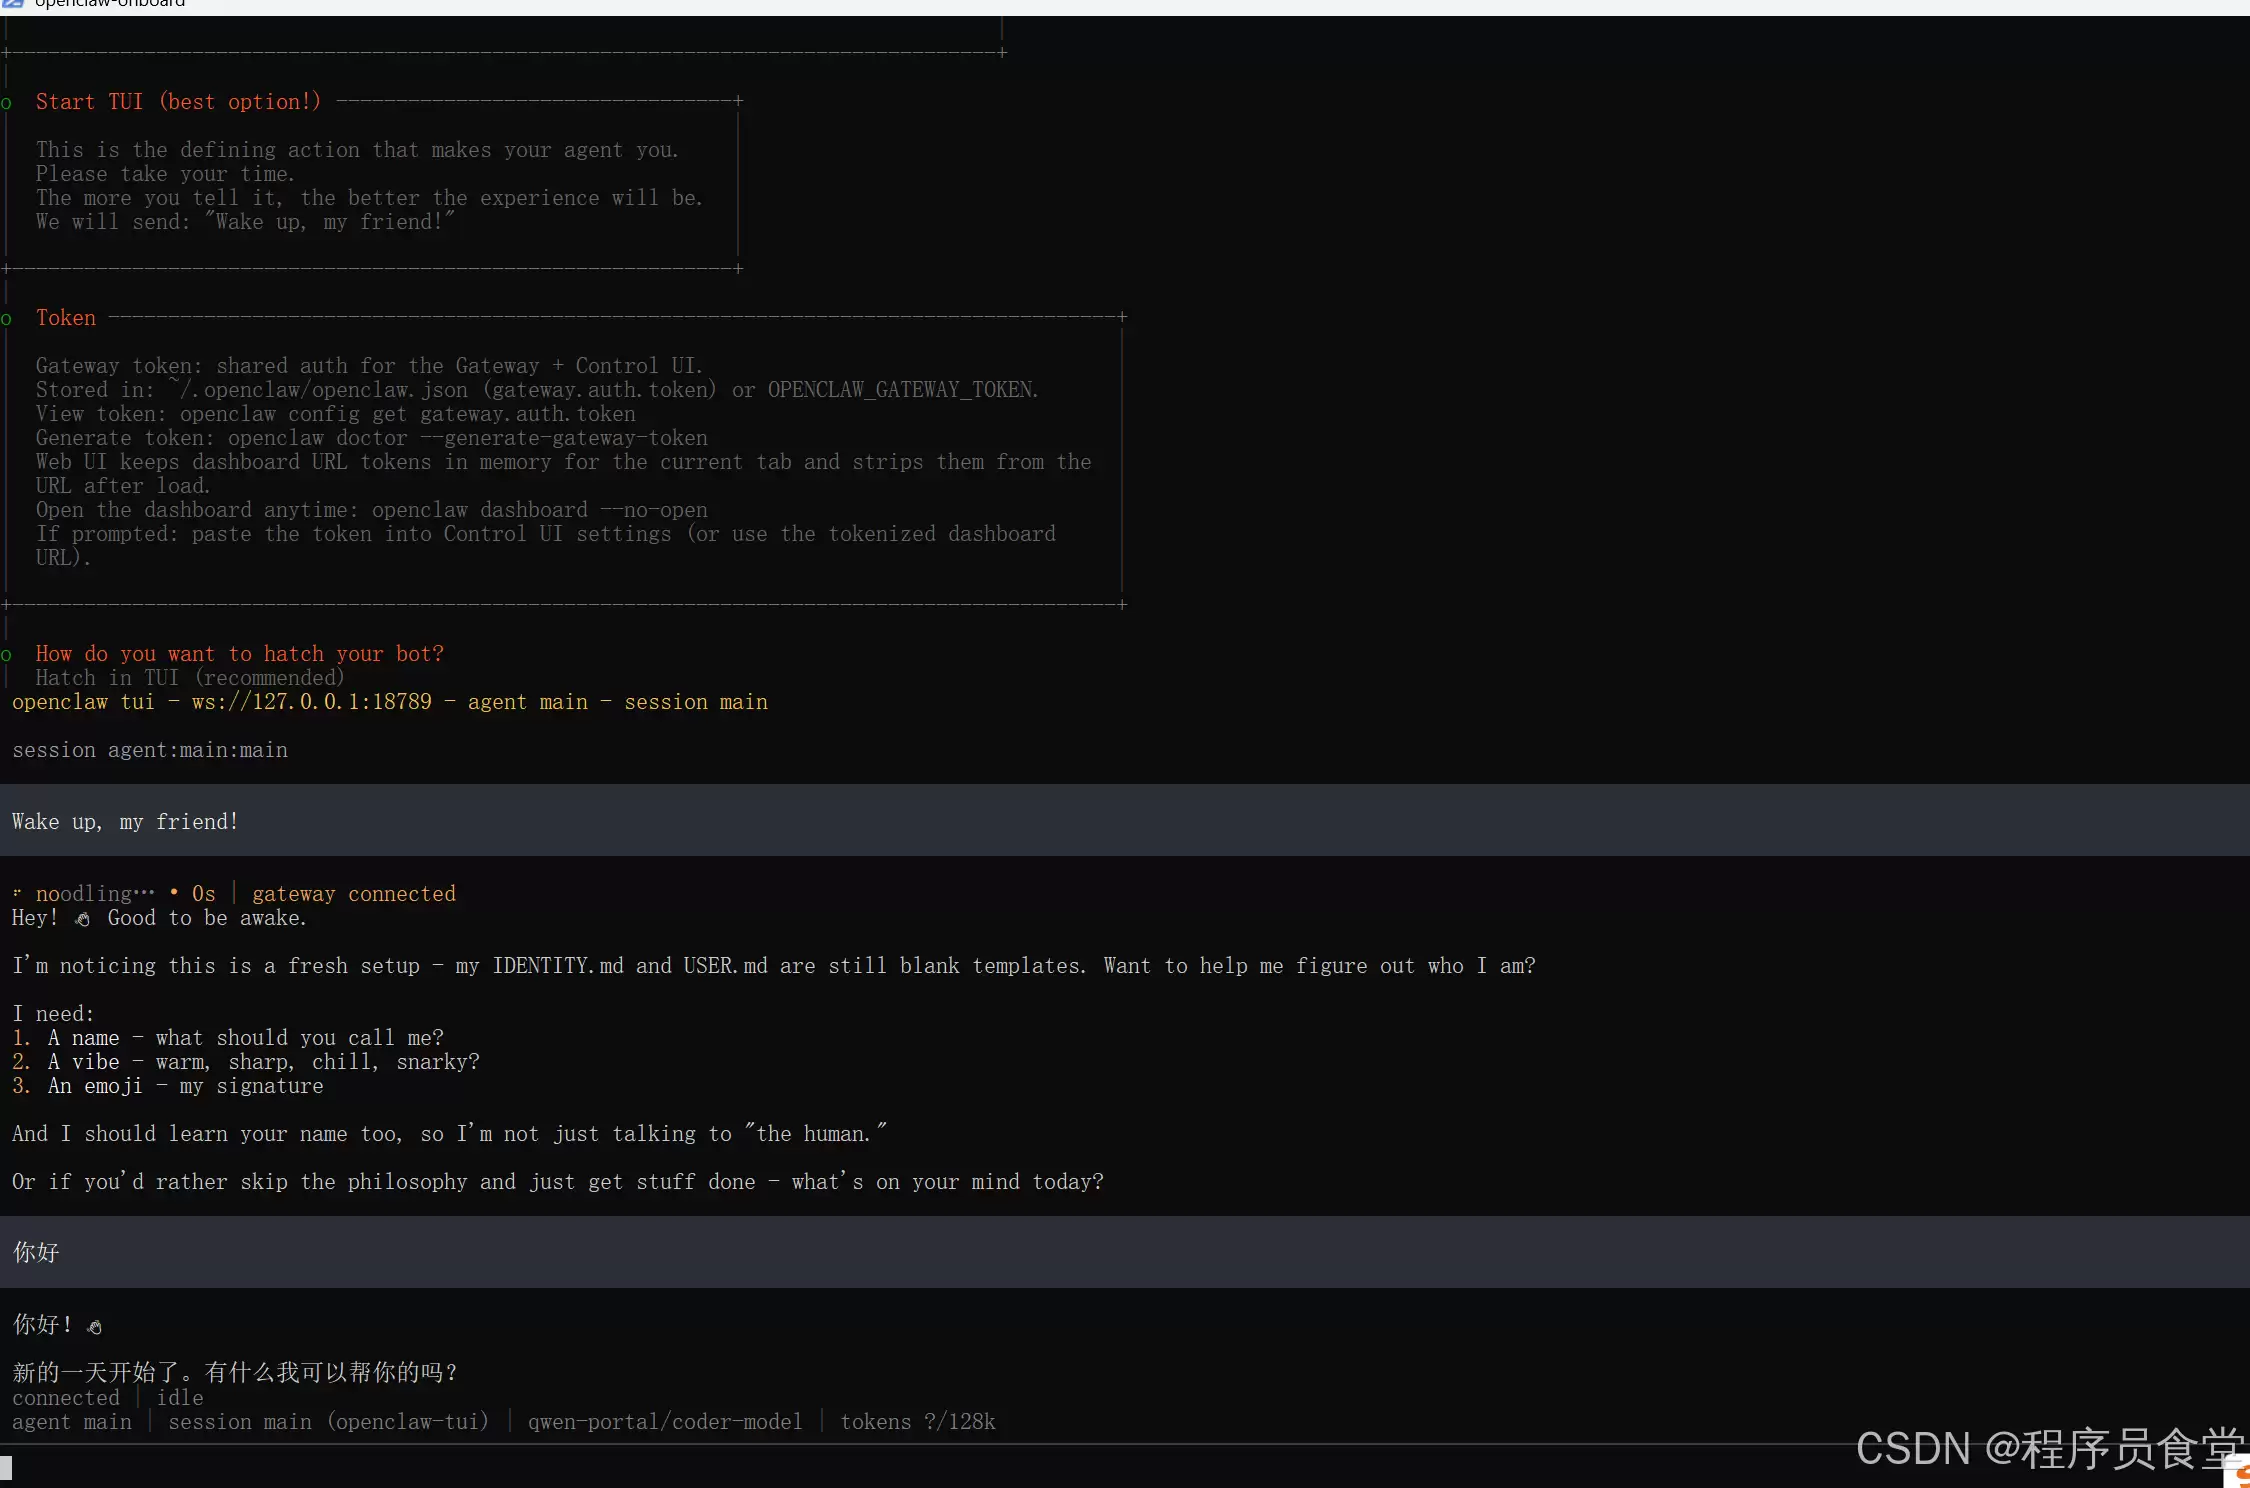Click green marker beside hatch your bot question
Image resolution: width=2250 pixels, height=1488 pixels.
click(6, 655)
